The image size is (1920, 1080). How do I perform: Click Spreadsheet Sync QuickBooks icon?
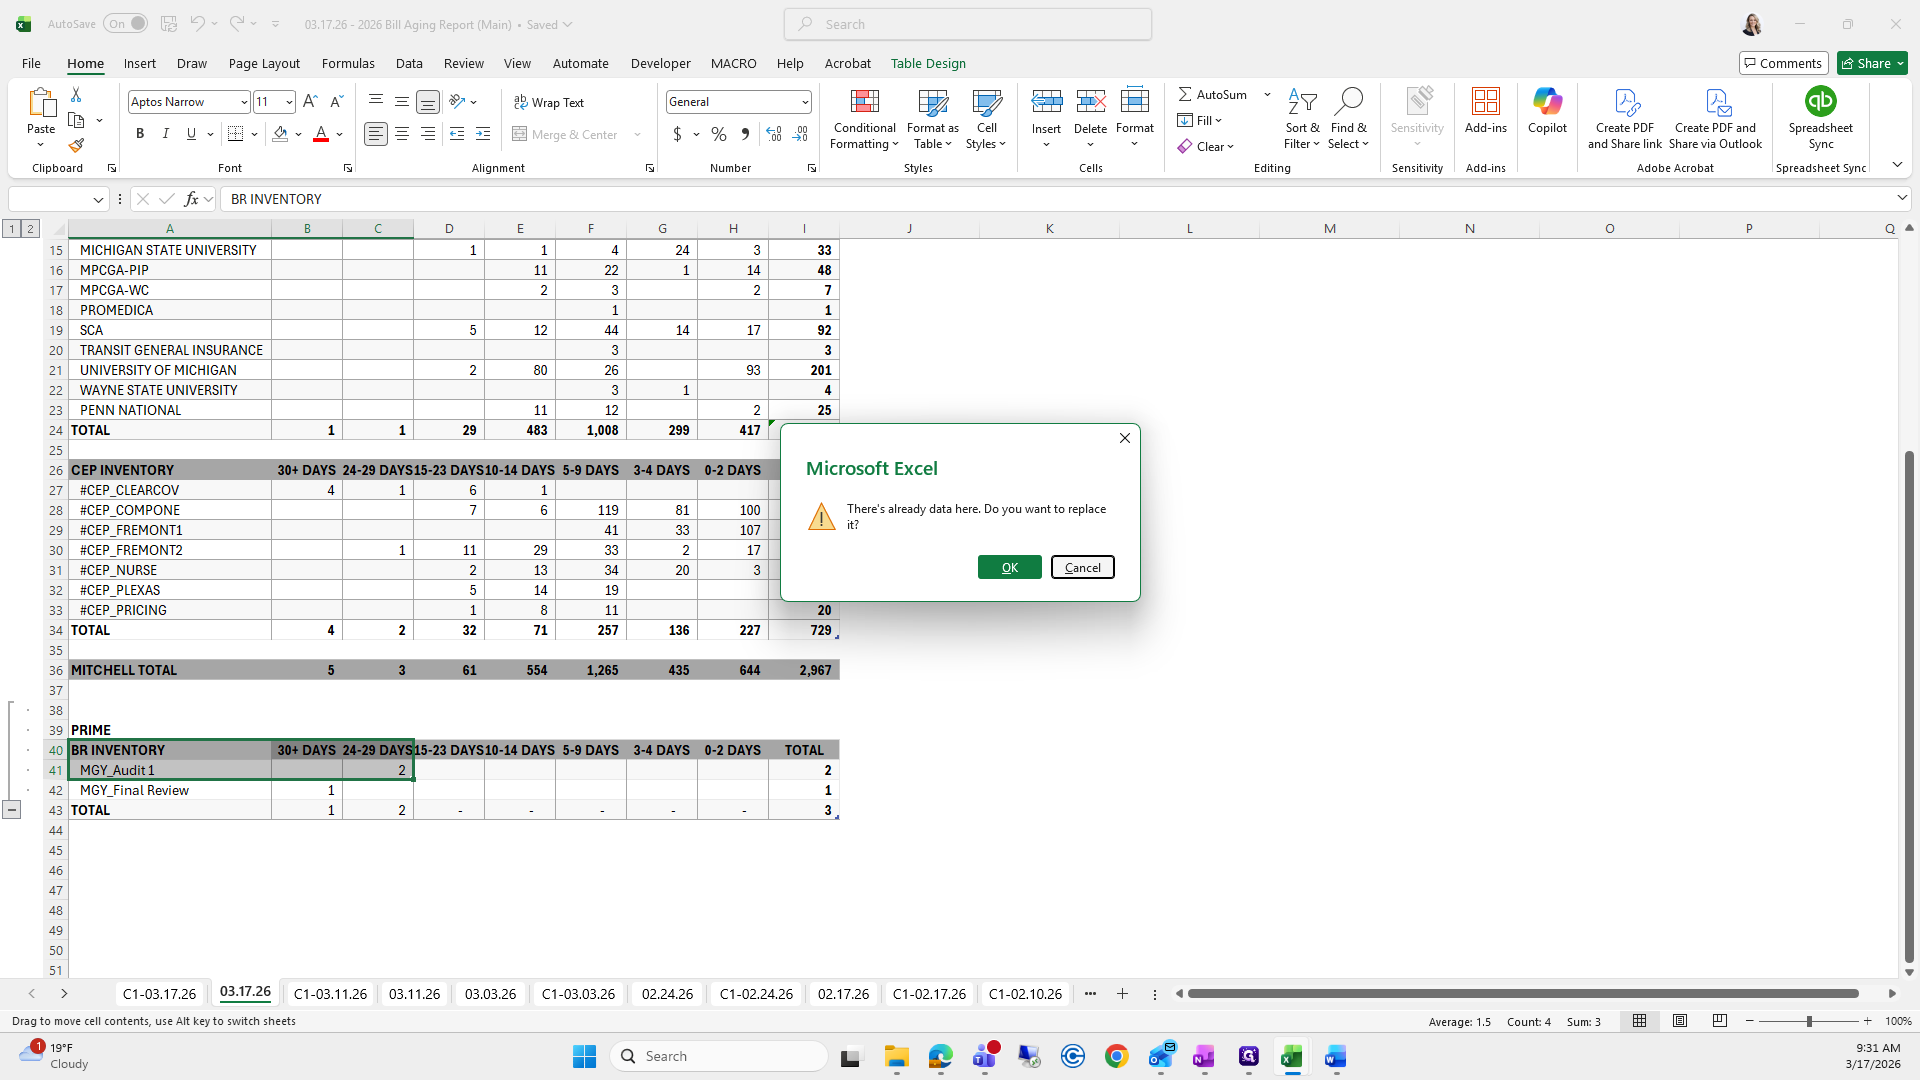(1820, 102)
